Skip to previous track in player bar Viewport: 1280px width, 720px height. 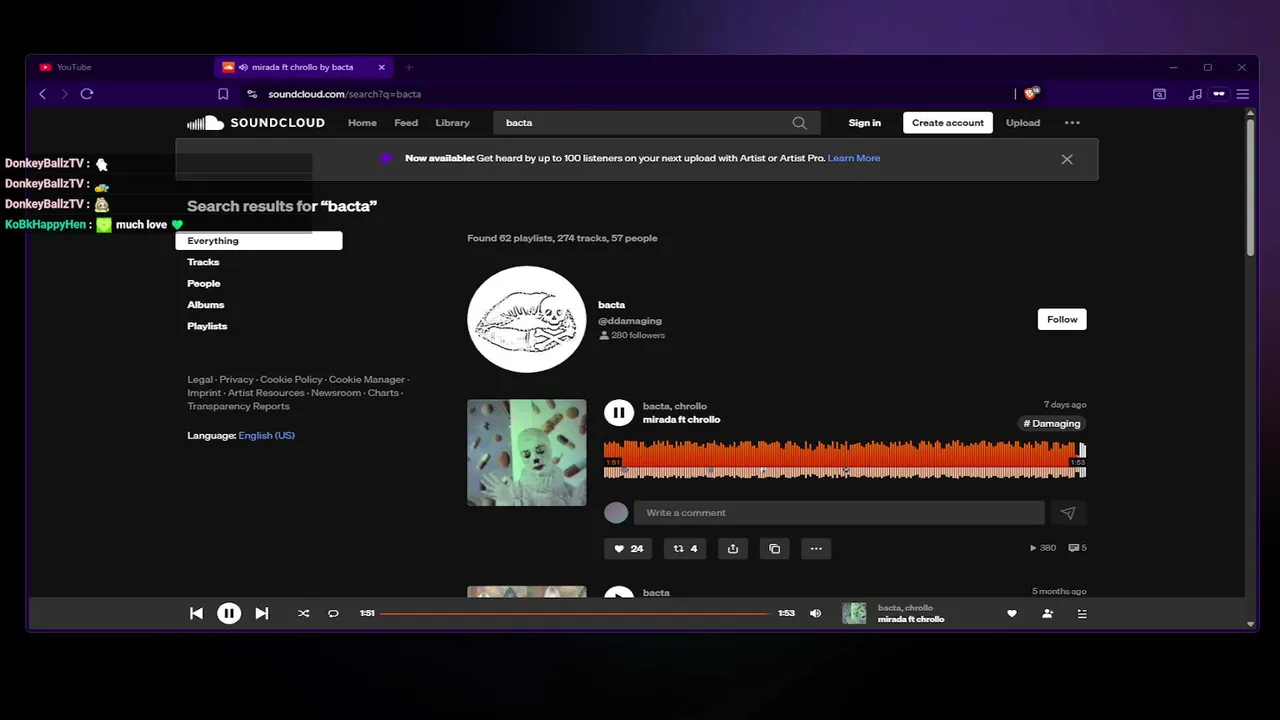[196, 613]
